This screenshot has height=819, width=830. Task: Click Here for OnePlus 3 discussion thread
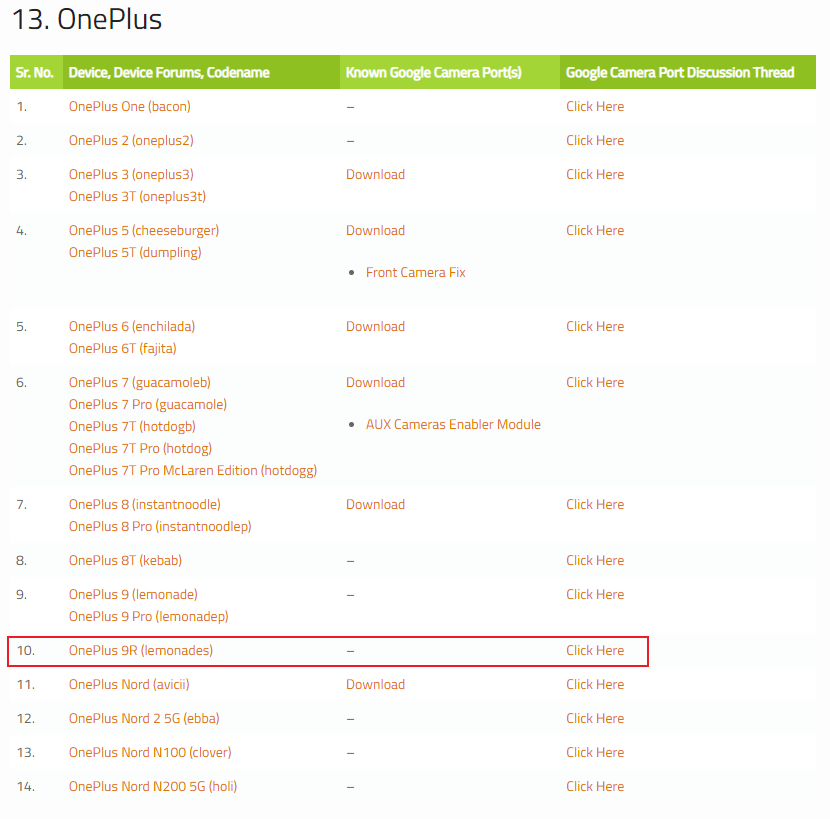pos(595,174)
